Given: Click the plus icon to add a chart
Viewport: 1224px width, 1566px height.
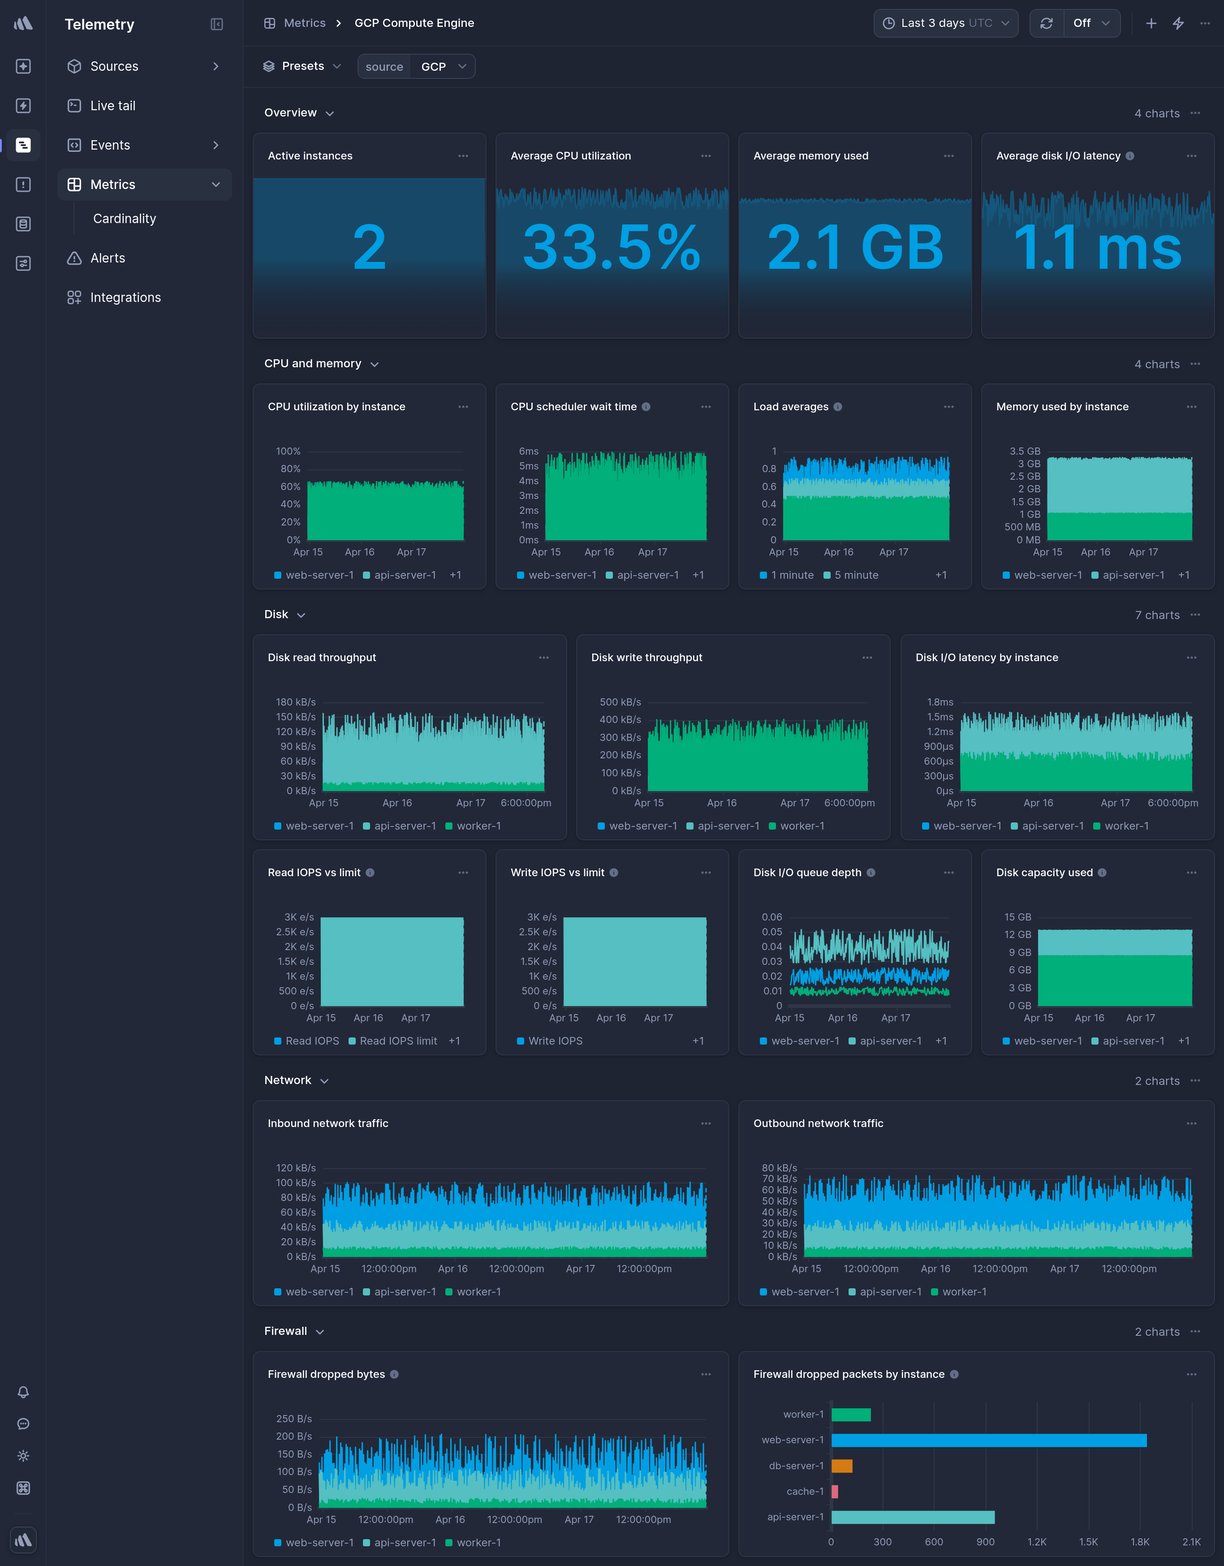Looking at the screenshot, I should pyautogui.click(x=1150, y=22).
